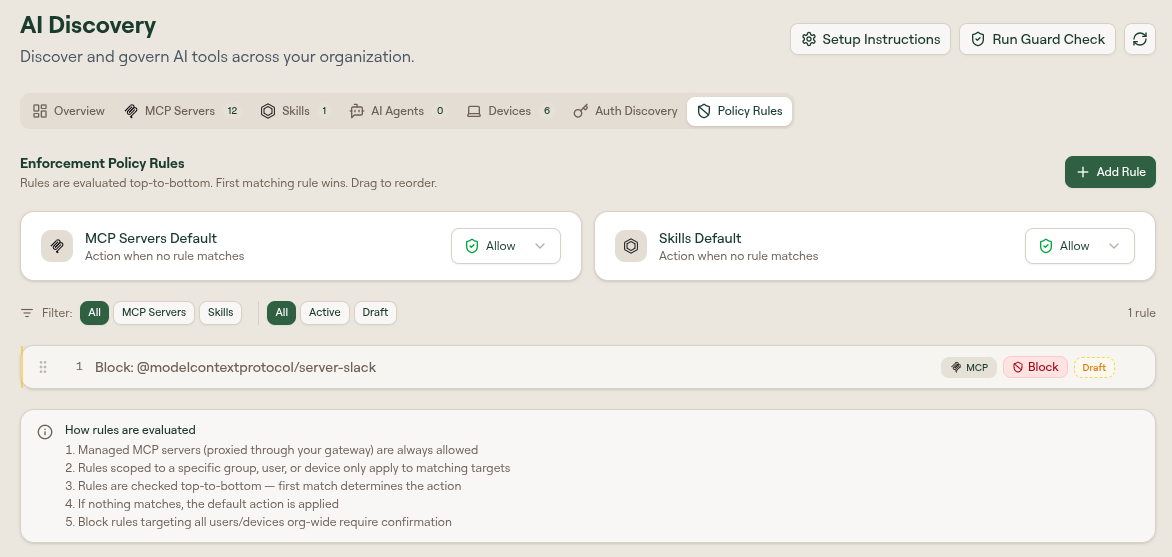Image resolution: width=1172 pixels, height=557 pixels.
Task: Open Setup Instructions
Action: [870, 39]
